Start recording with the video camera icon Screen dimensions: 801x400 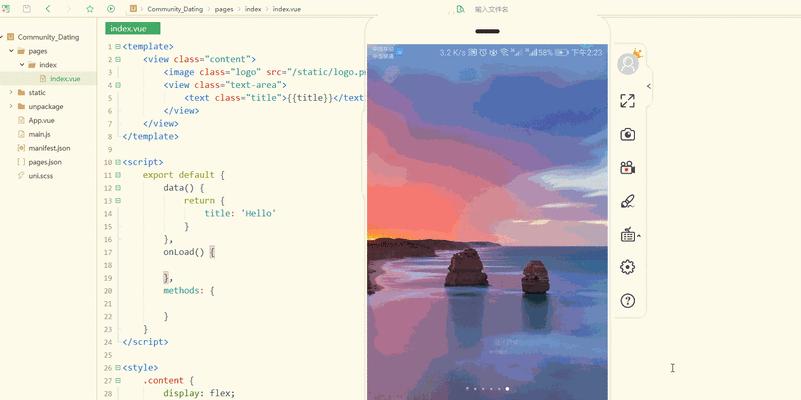point(627,168)
